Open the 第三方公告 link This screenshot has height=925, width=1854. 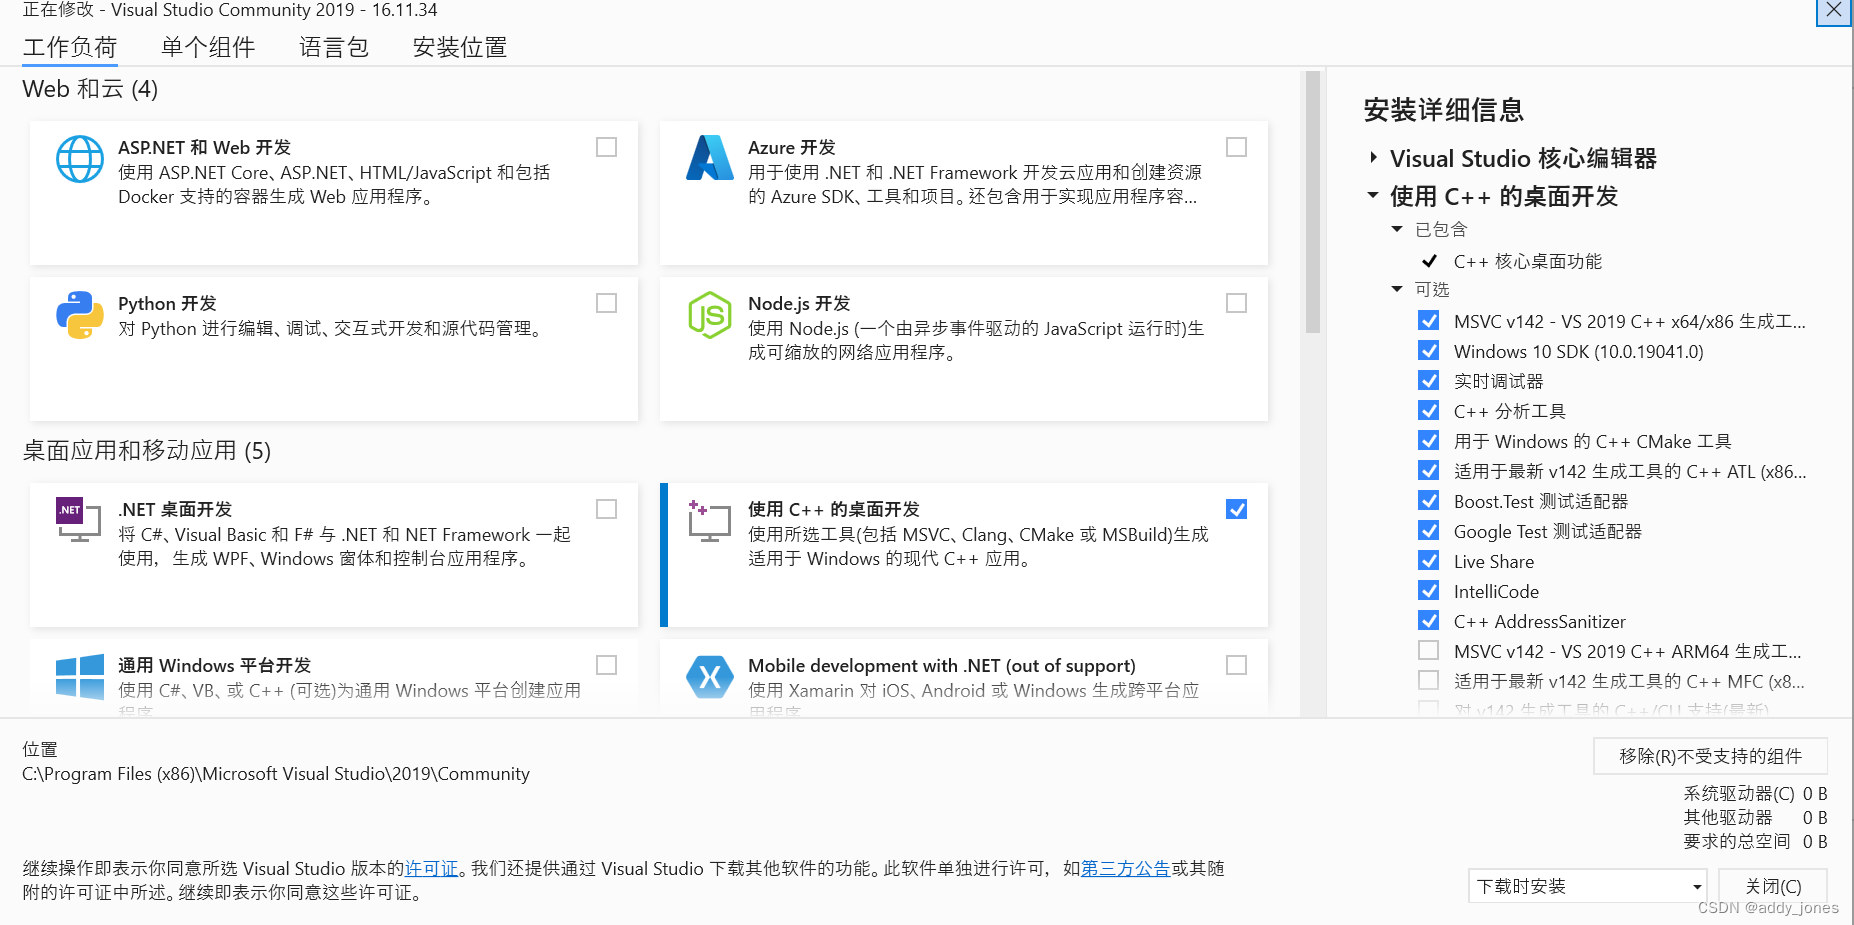click(1125, 868)
